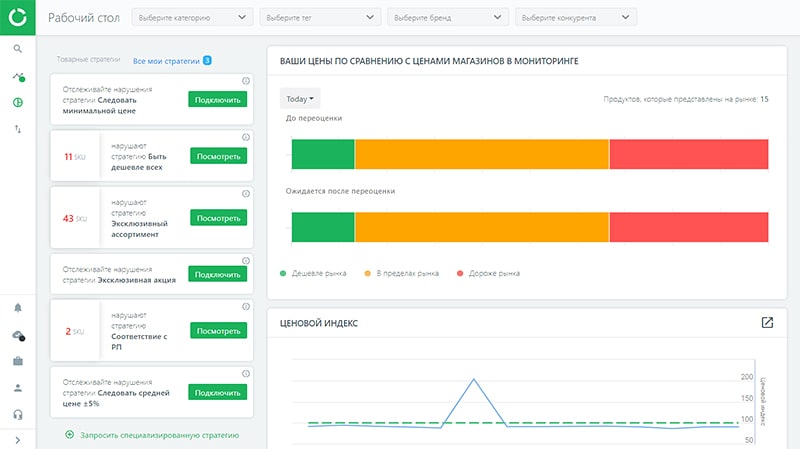800x449 pixels.
Task: Expand the 'Today' period dropdown
Action: [301, 99]
